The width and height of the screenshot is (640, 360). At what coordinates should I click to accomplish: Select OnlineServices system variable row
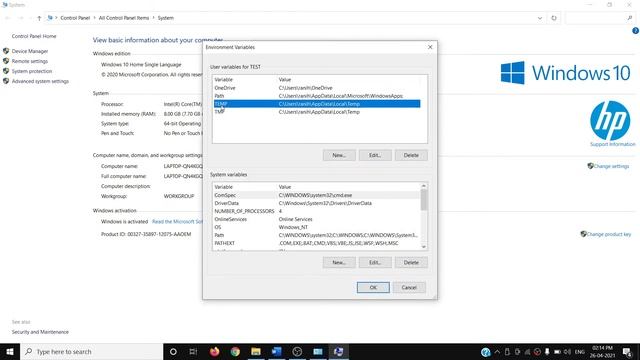tap(316, 219)
